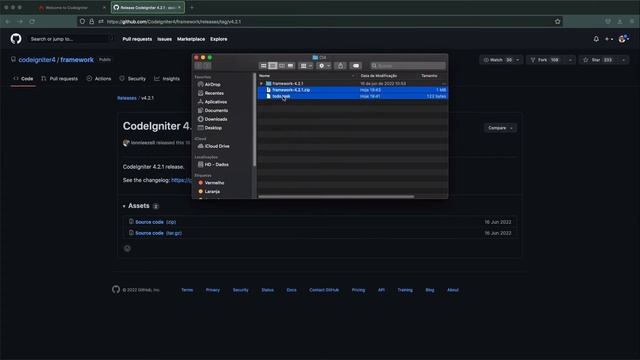Open the Insights repository tab
The width and height of the screenshot is (640, 360).
tap(167, 78)
